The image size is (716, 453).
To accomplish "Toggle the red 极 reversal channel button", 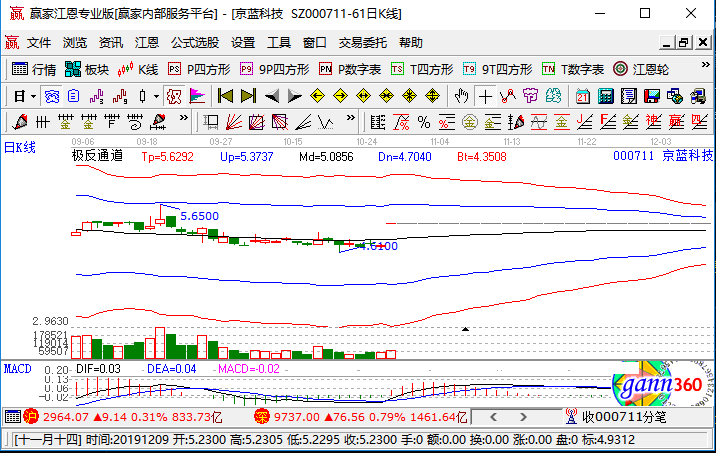I will tap(174, 97).
